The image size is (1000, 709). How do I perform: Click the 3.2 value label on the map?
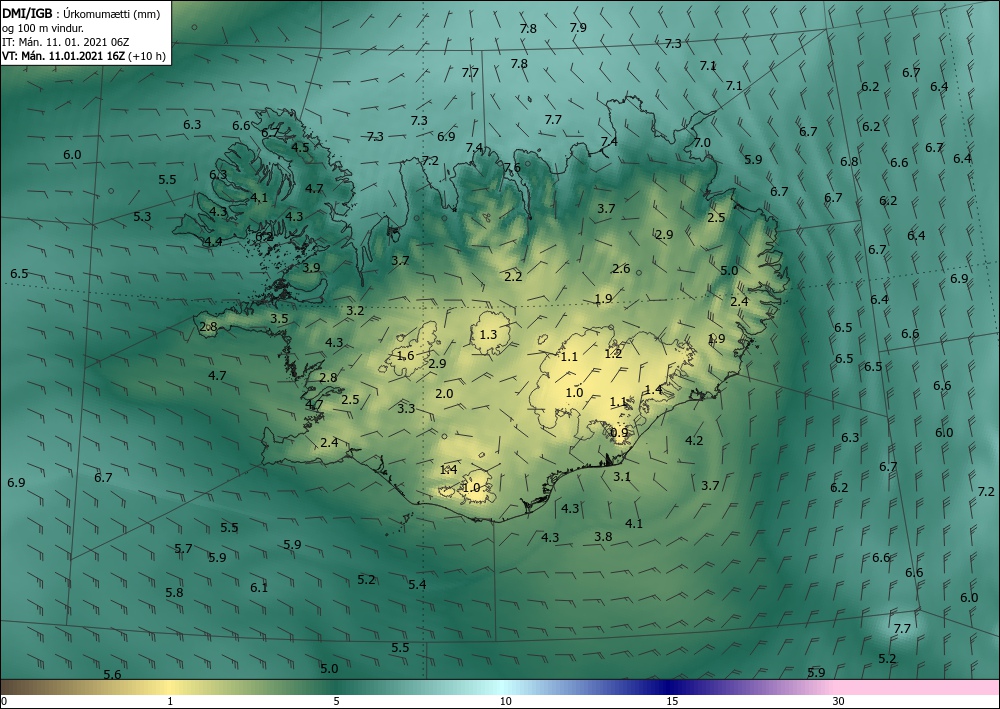[355, 311]
